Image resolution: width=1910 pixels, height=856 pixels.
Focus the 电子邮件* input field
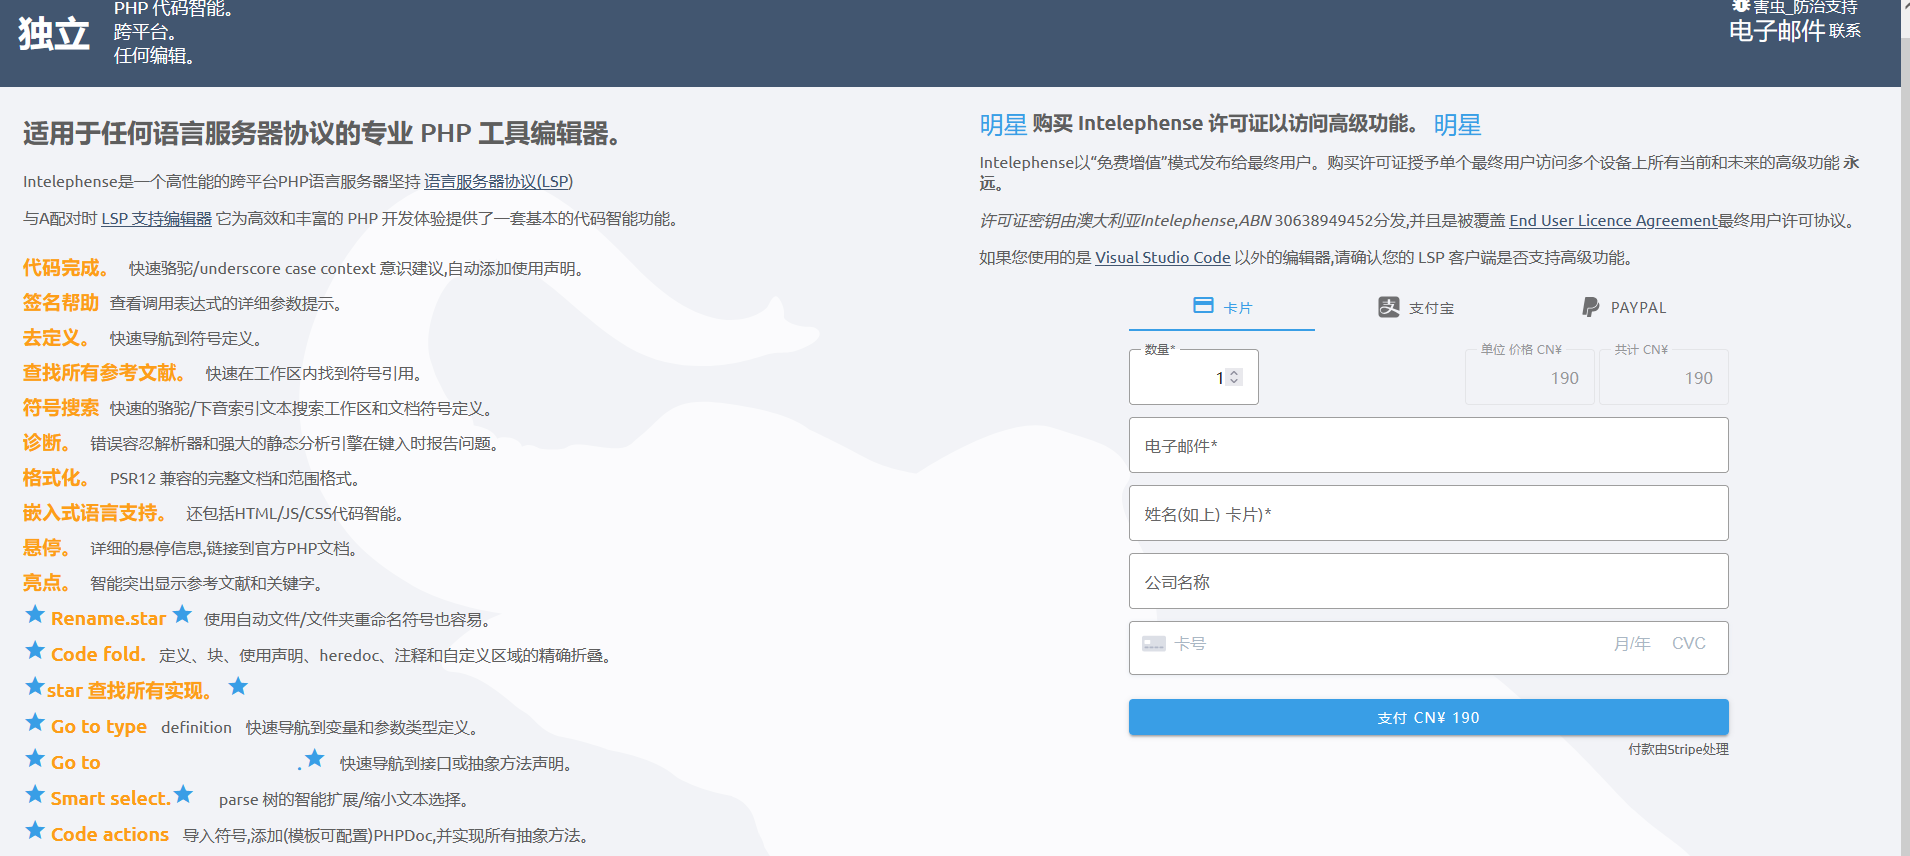1428,445
